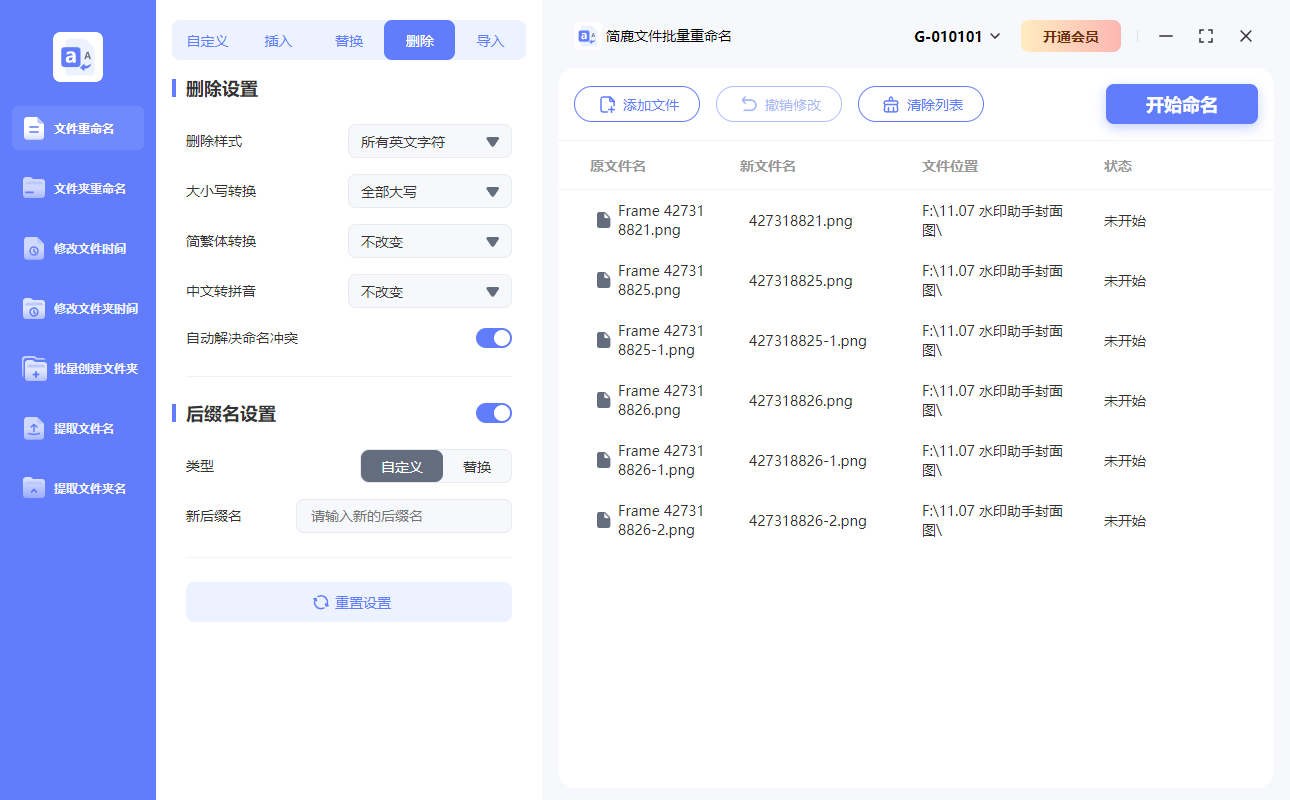Click 重置设置 to reset settings
This screenshot has width=1290, height=800.
pos(348,602)
